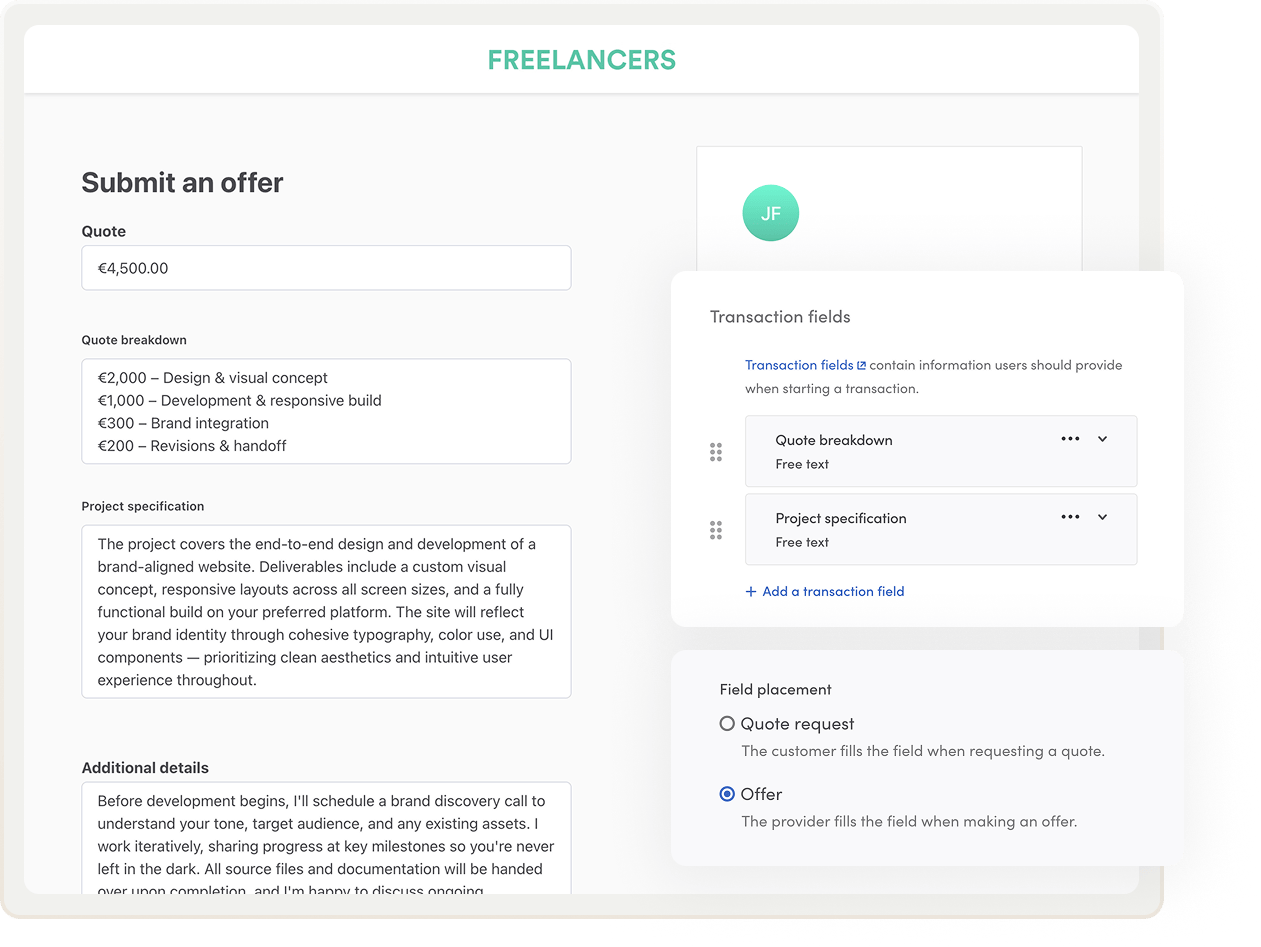
Task: Click the Quote amount input field
Action: coord(326,268)
